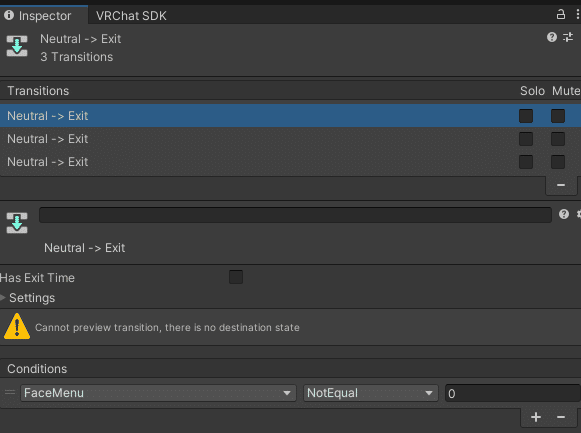The image size is (581, 433).
Task: Click the transition icon beside header title
Action: [x=17, y=46]
